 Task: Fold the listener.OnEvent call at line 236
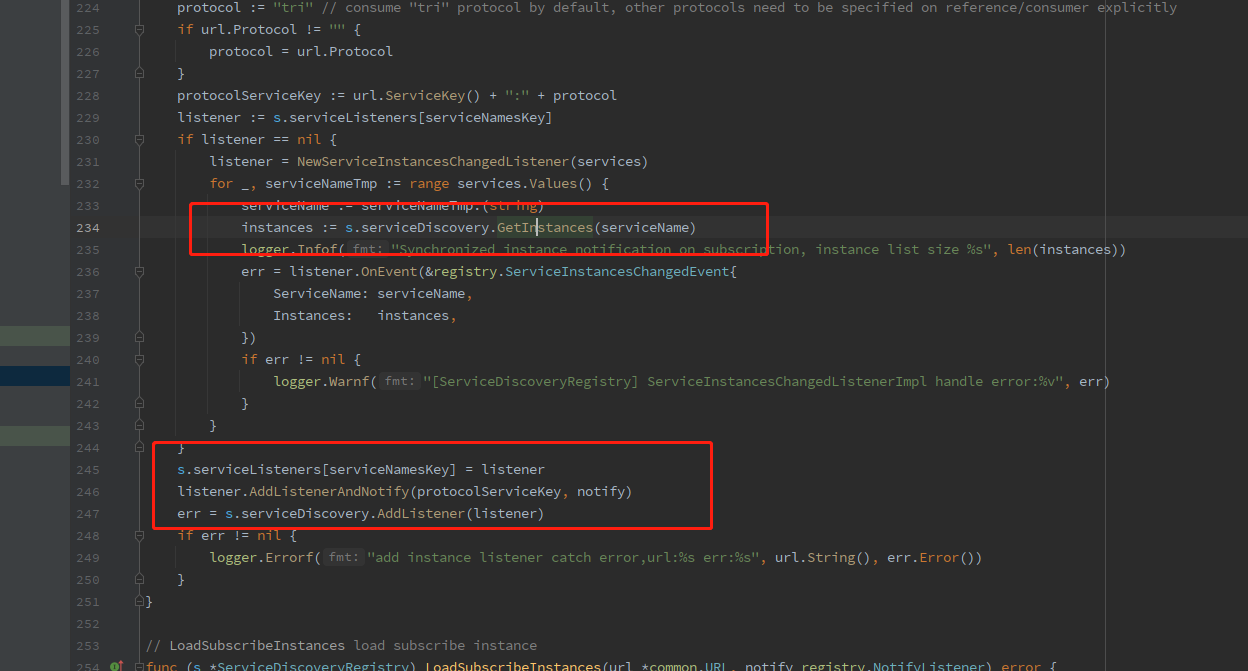(x=140, y=272)
